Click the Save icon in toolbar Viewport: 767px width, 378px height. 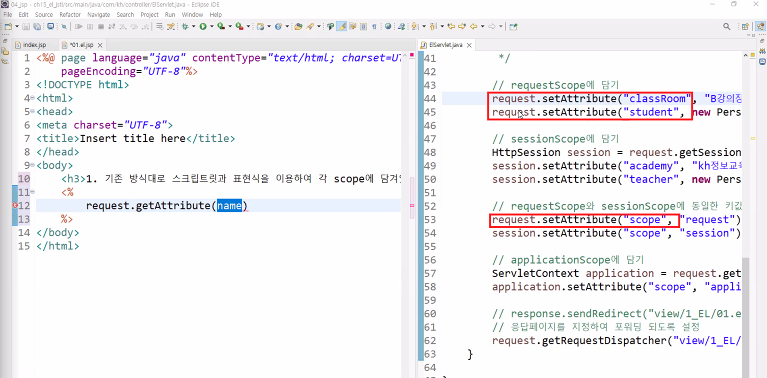pos(26,26)
